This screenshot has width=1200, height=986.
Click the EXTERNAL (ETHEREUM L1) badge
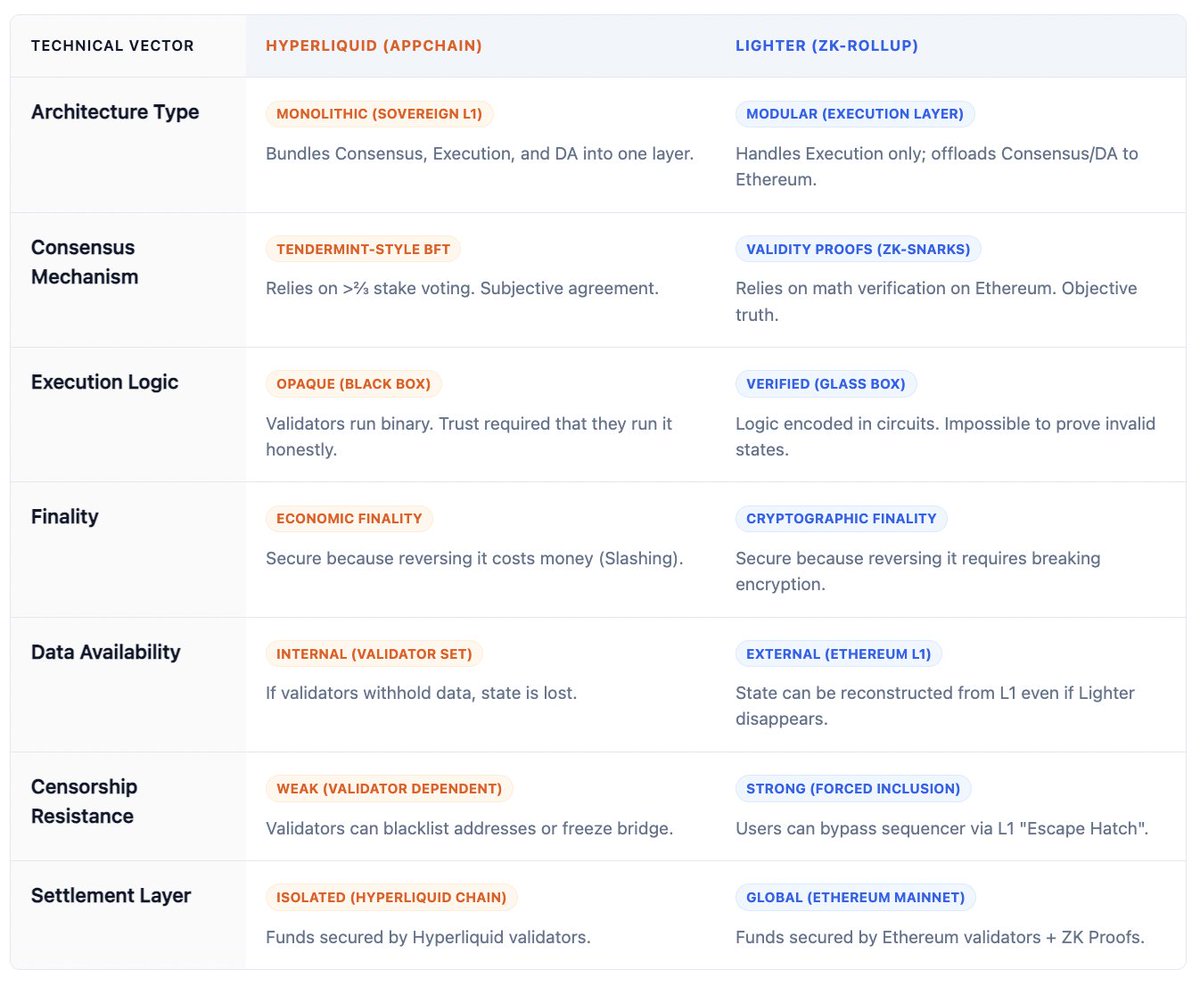point(838,654)
